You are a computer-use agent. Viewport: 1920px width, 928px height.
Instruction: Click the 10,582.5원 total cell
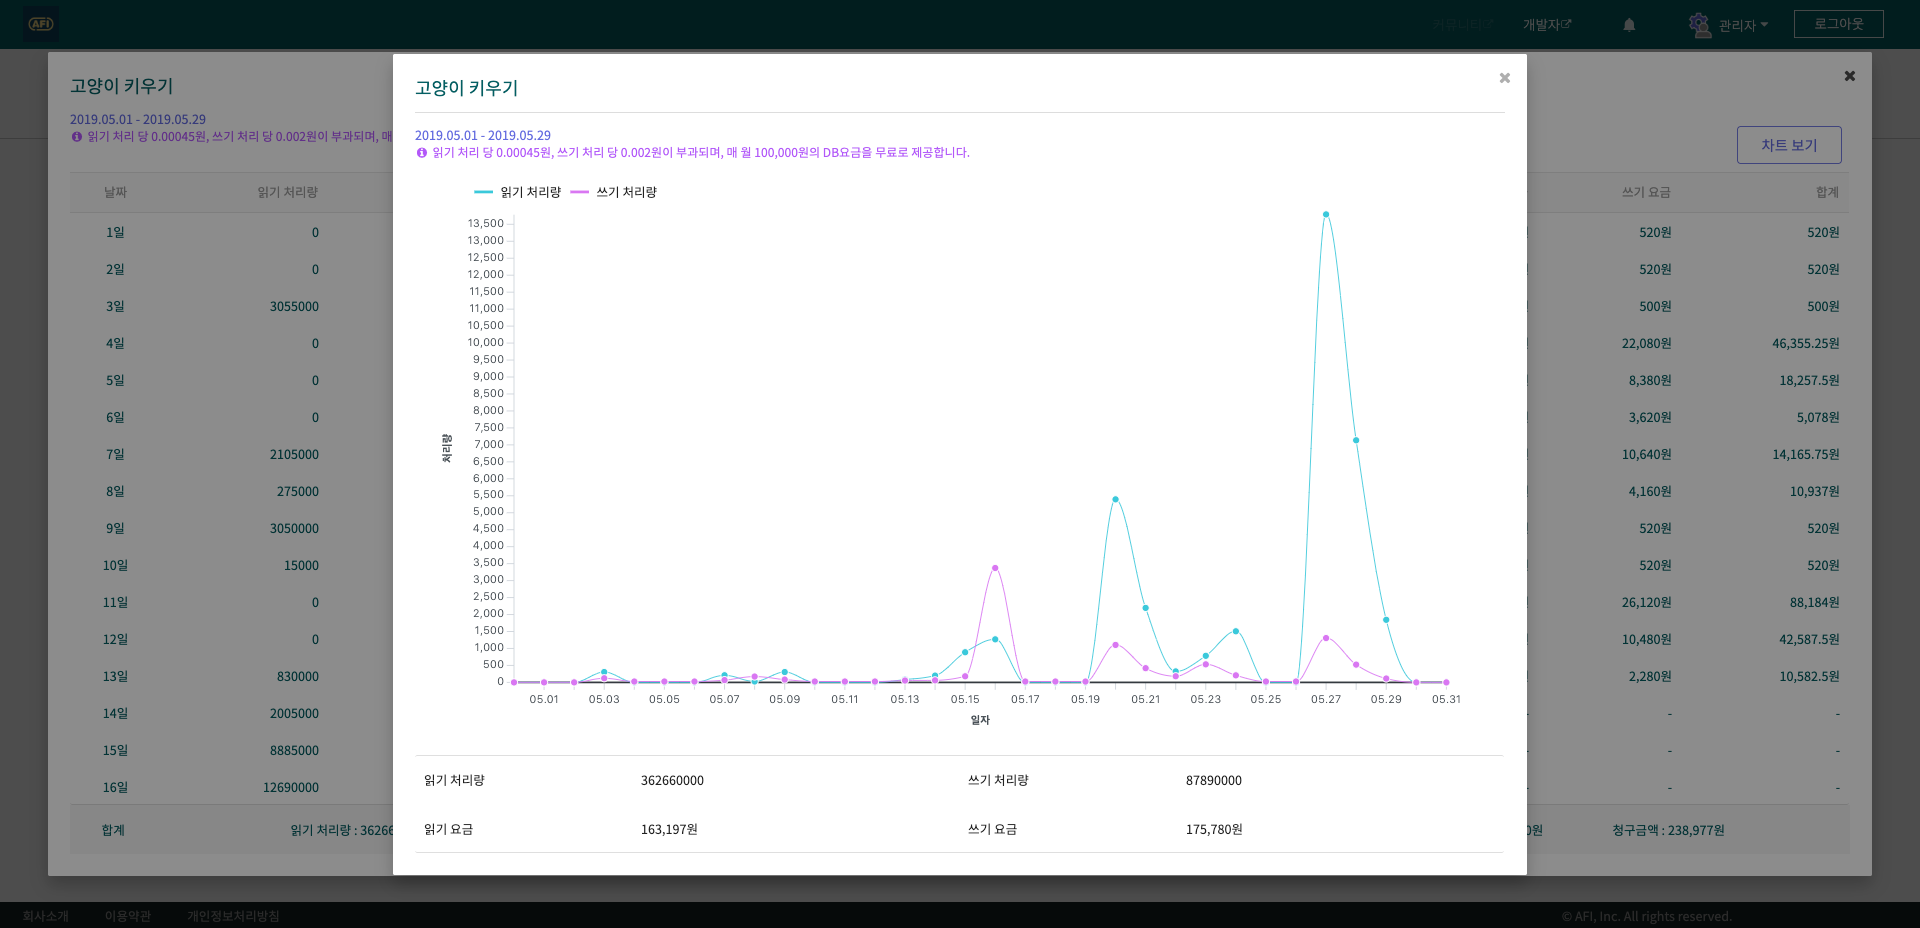click(1809, 677)
